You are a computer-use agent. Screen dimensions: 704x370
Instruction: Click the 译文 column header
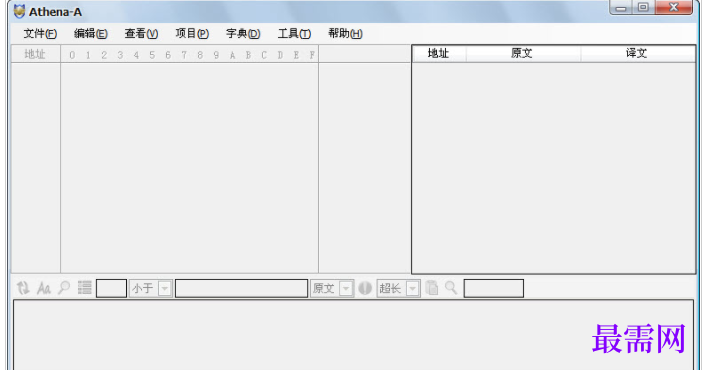click(x=638, y=53)
